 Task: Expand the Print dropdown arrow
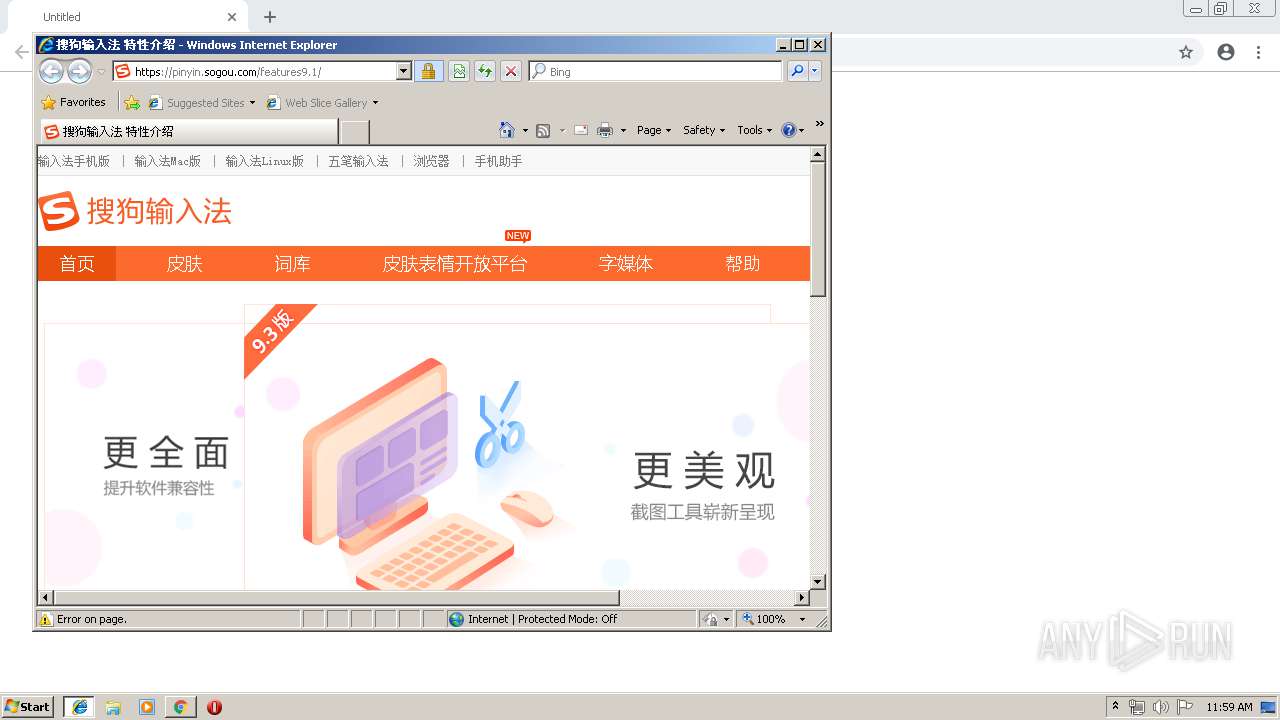[623, 130]
